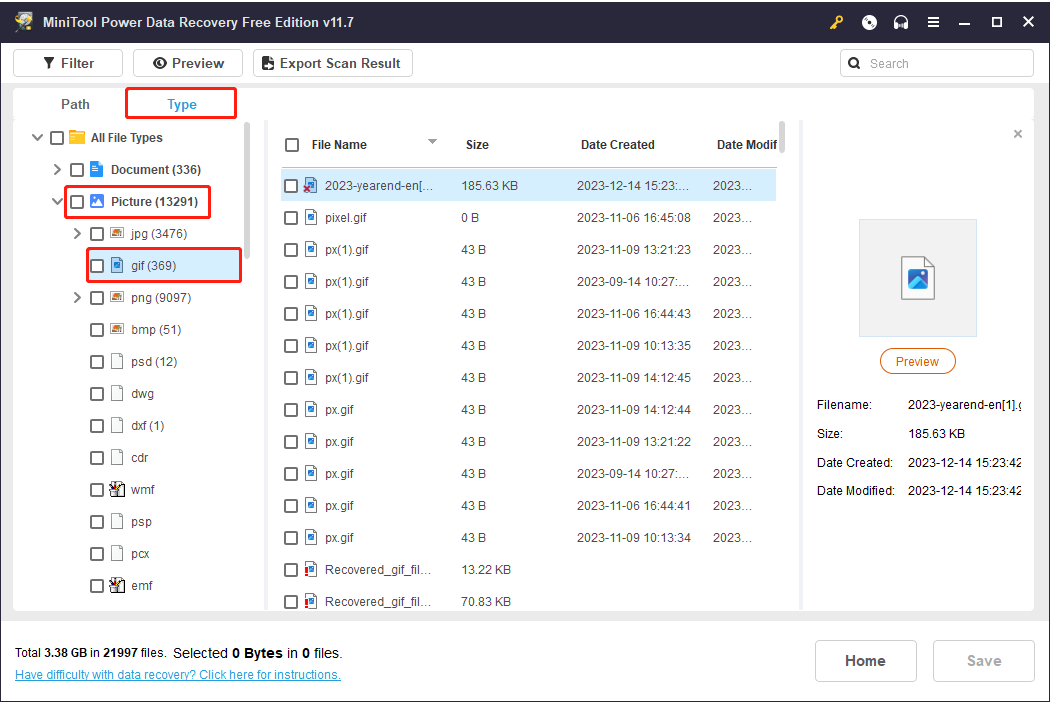The image size is (1052, 706).
Task: Close the preview panel with X
Action: [x=1017, y=134]
